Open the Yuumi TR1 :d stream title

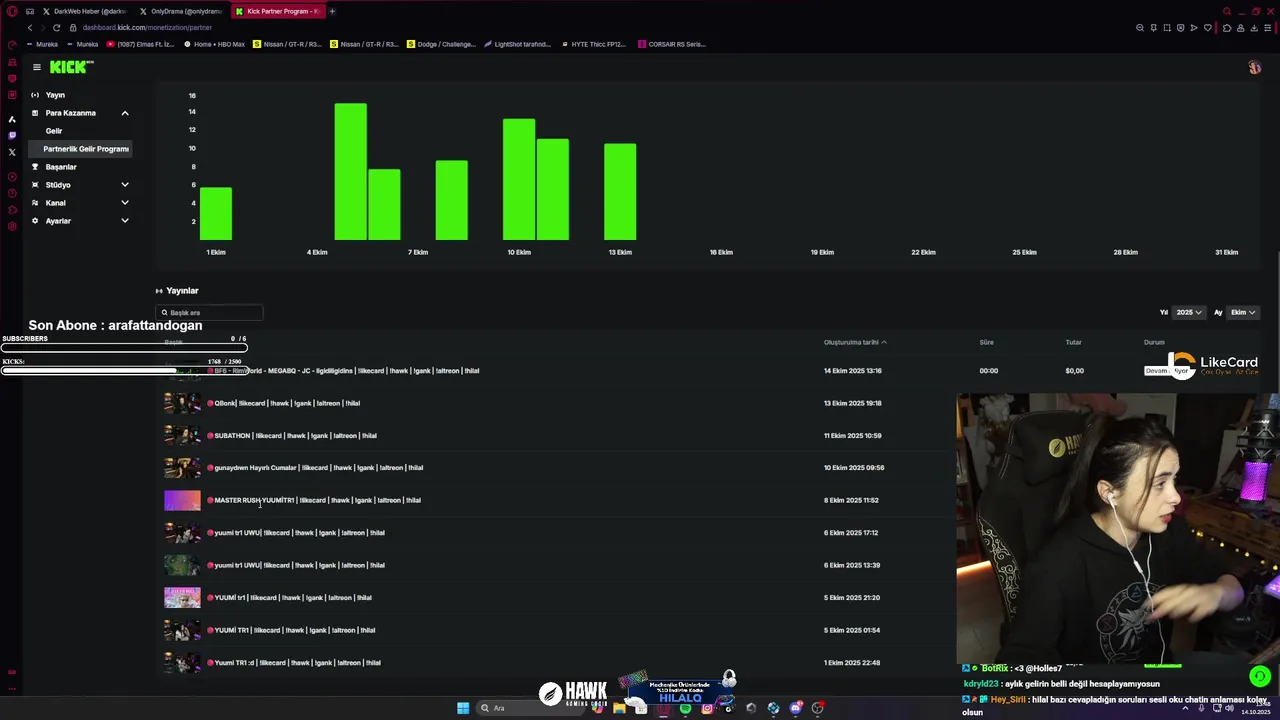(x=294, y=663)
